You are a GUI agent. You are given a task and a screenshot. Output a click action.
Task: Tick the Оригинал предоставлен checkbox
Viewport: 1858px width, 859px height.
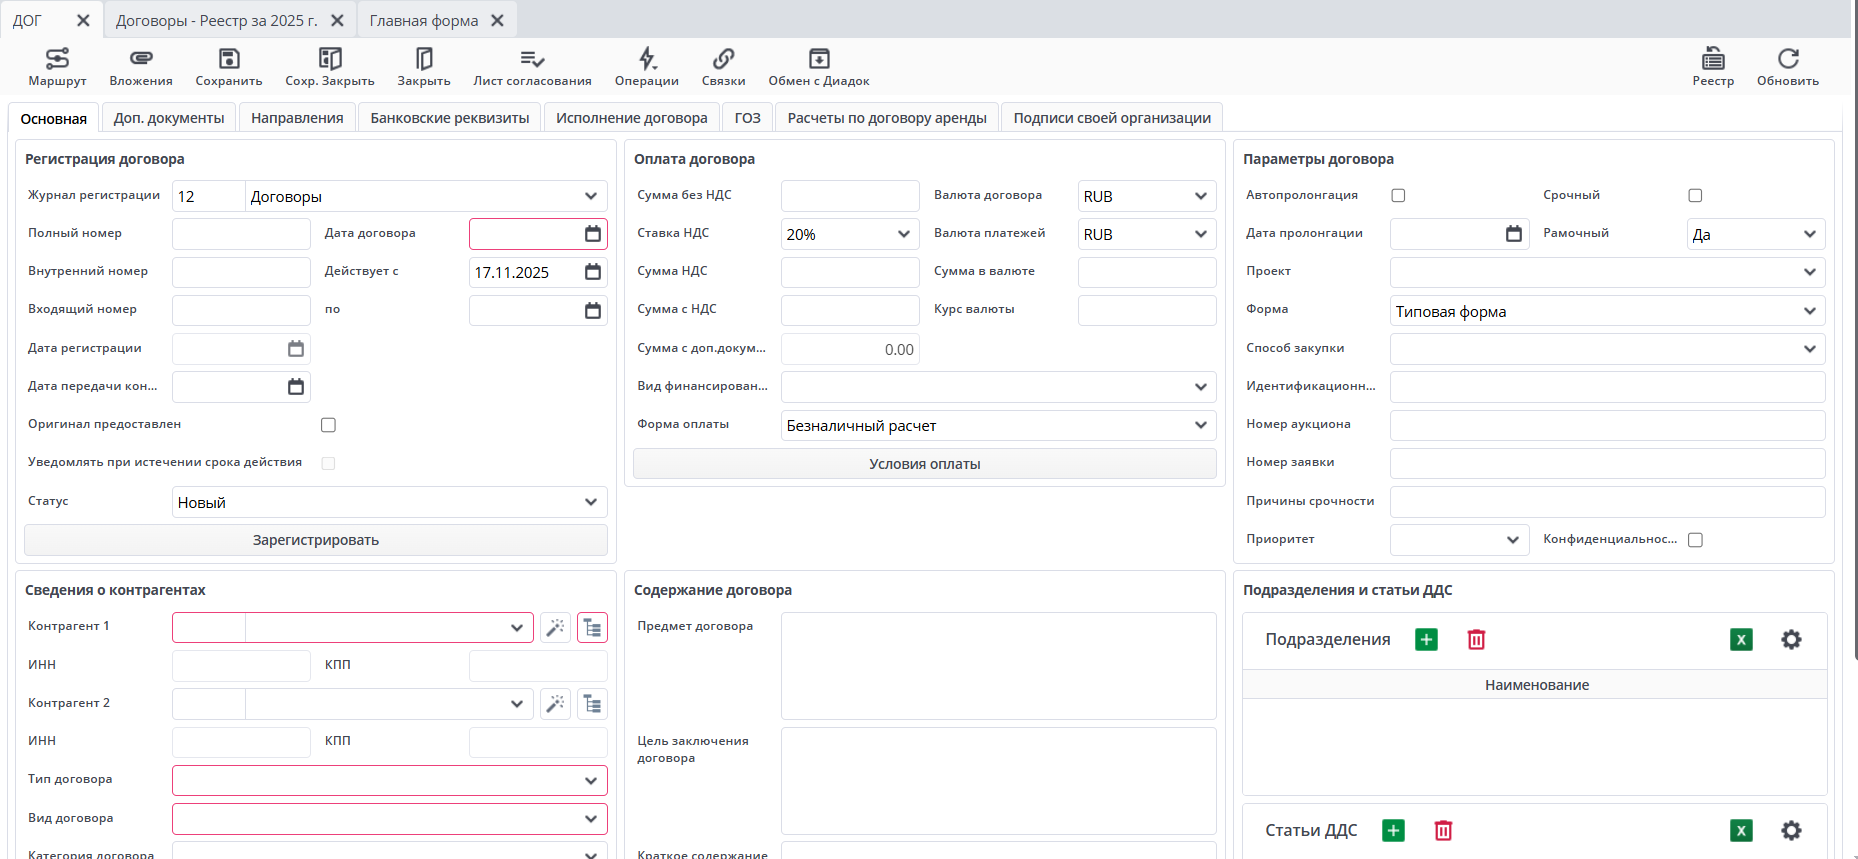[x=328, y=425]
